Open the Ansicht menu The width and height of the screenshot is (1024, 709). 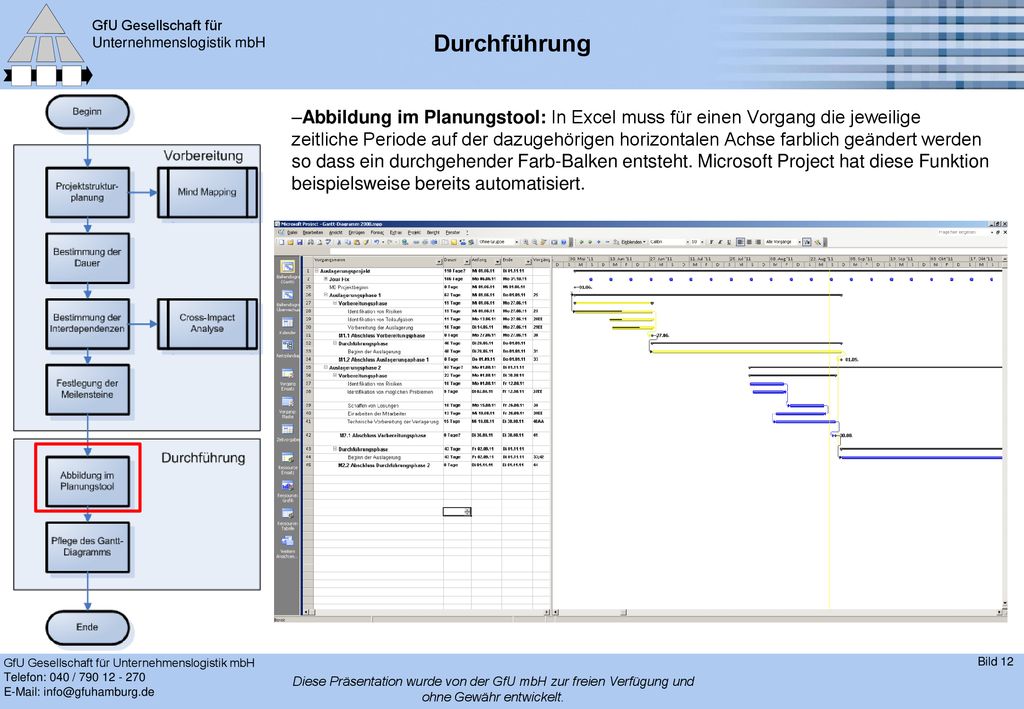pyautogui.click(x=335, y=232)
